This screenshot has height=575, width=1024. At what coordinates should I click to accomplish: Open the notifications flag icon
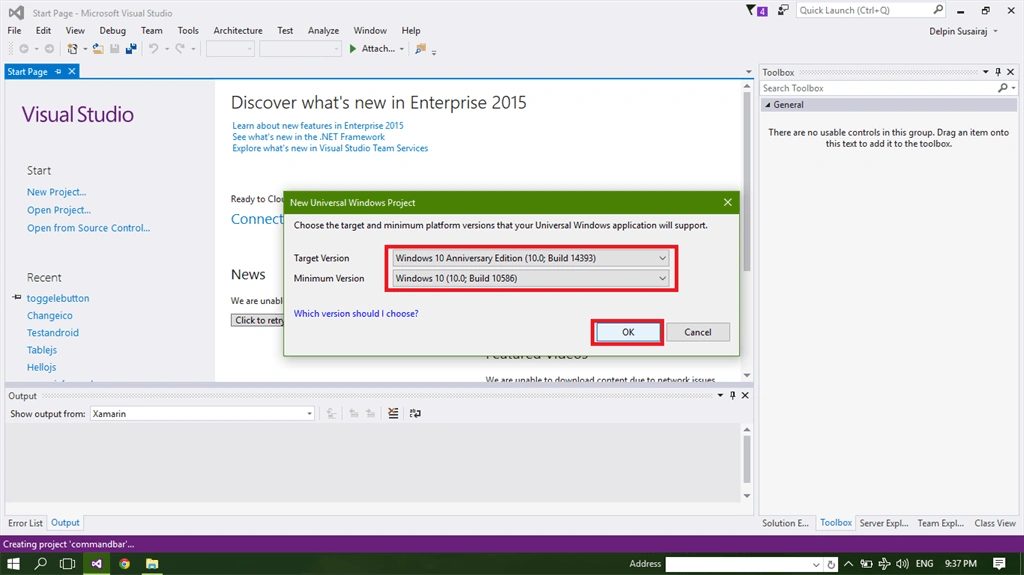[x=756, y=10]
